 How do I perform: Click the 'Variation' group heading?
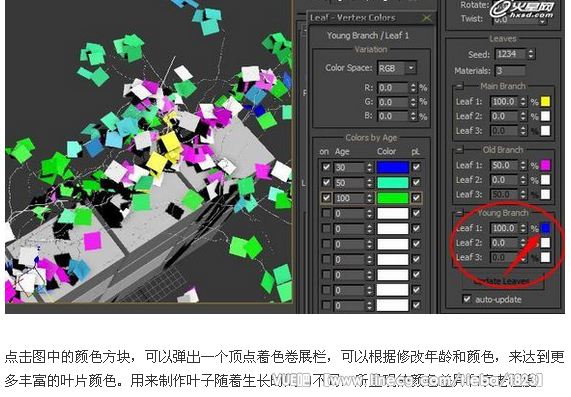pos(371,50)
